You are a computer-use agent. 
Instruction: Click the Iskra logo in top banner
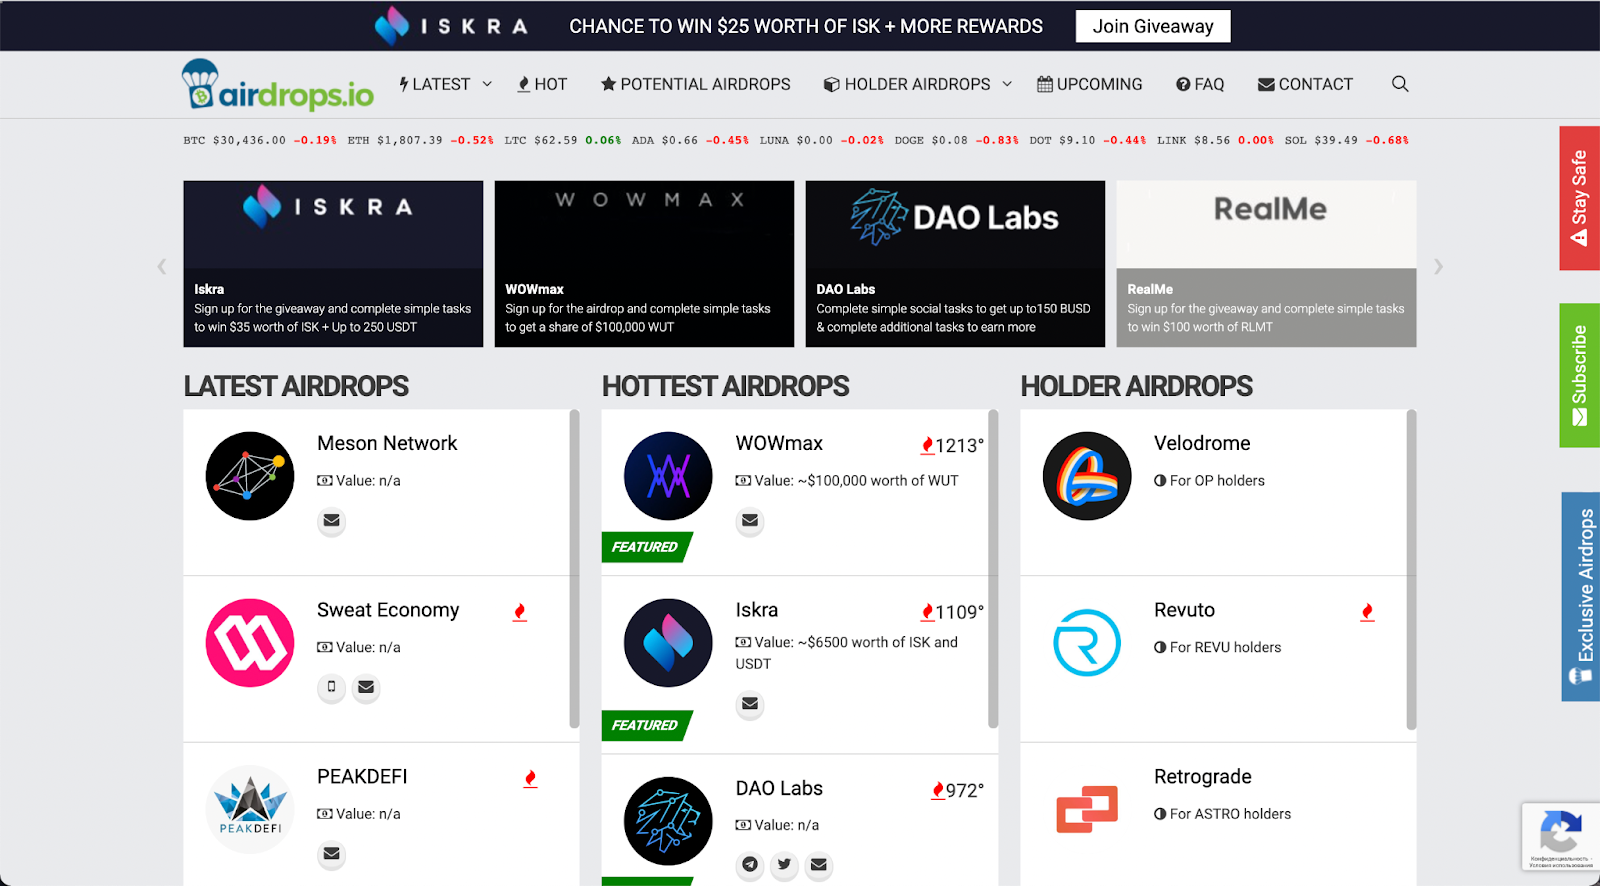451,26
